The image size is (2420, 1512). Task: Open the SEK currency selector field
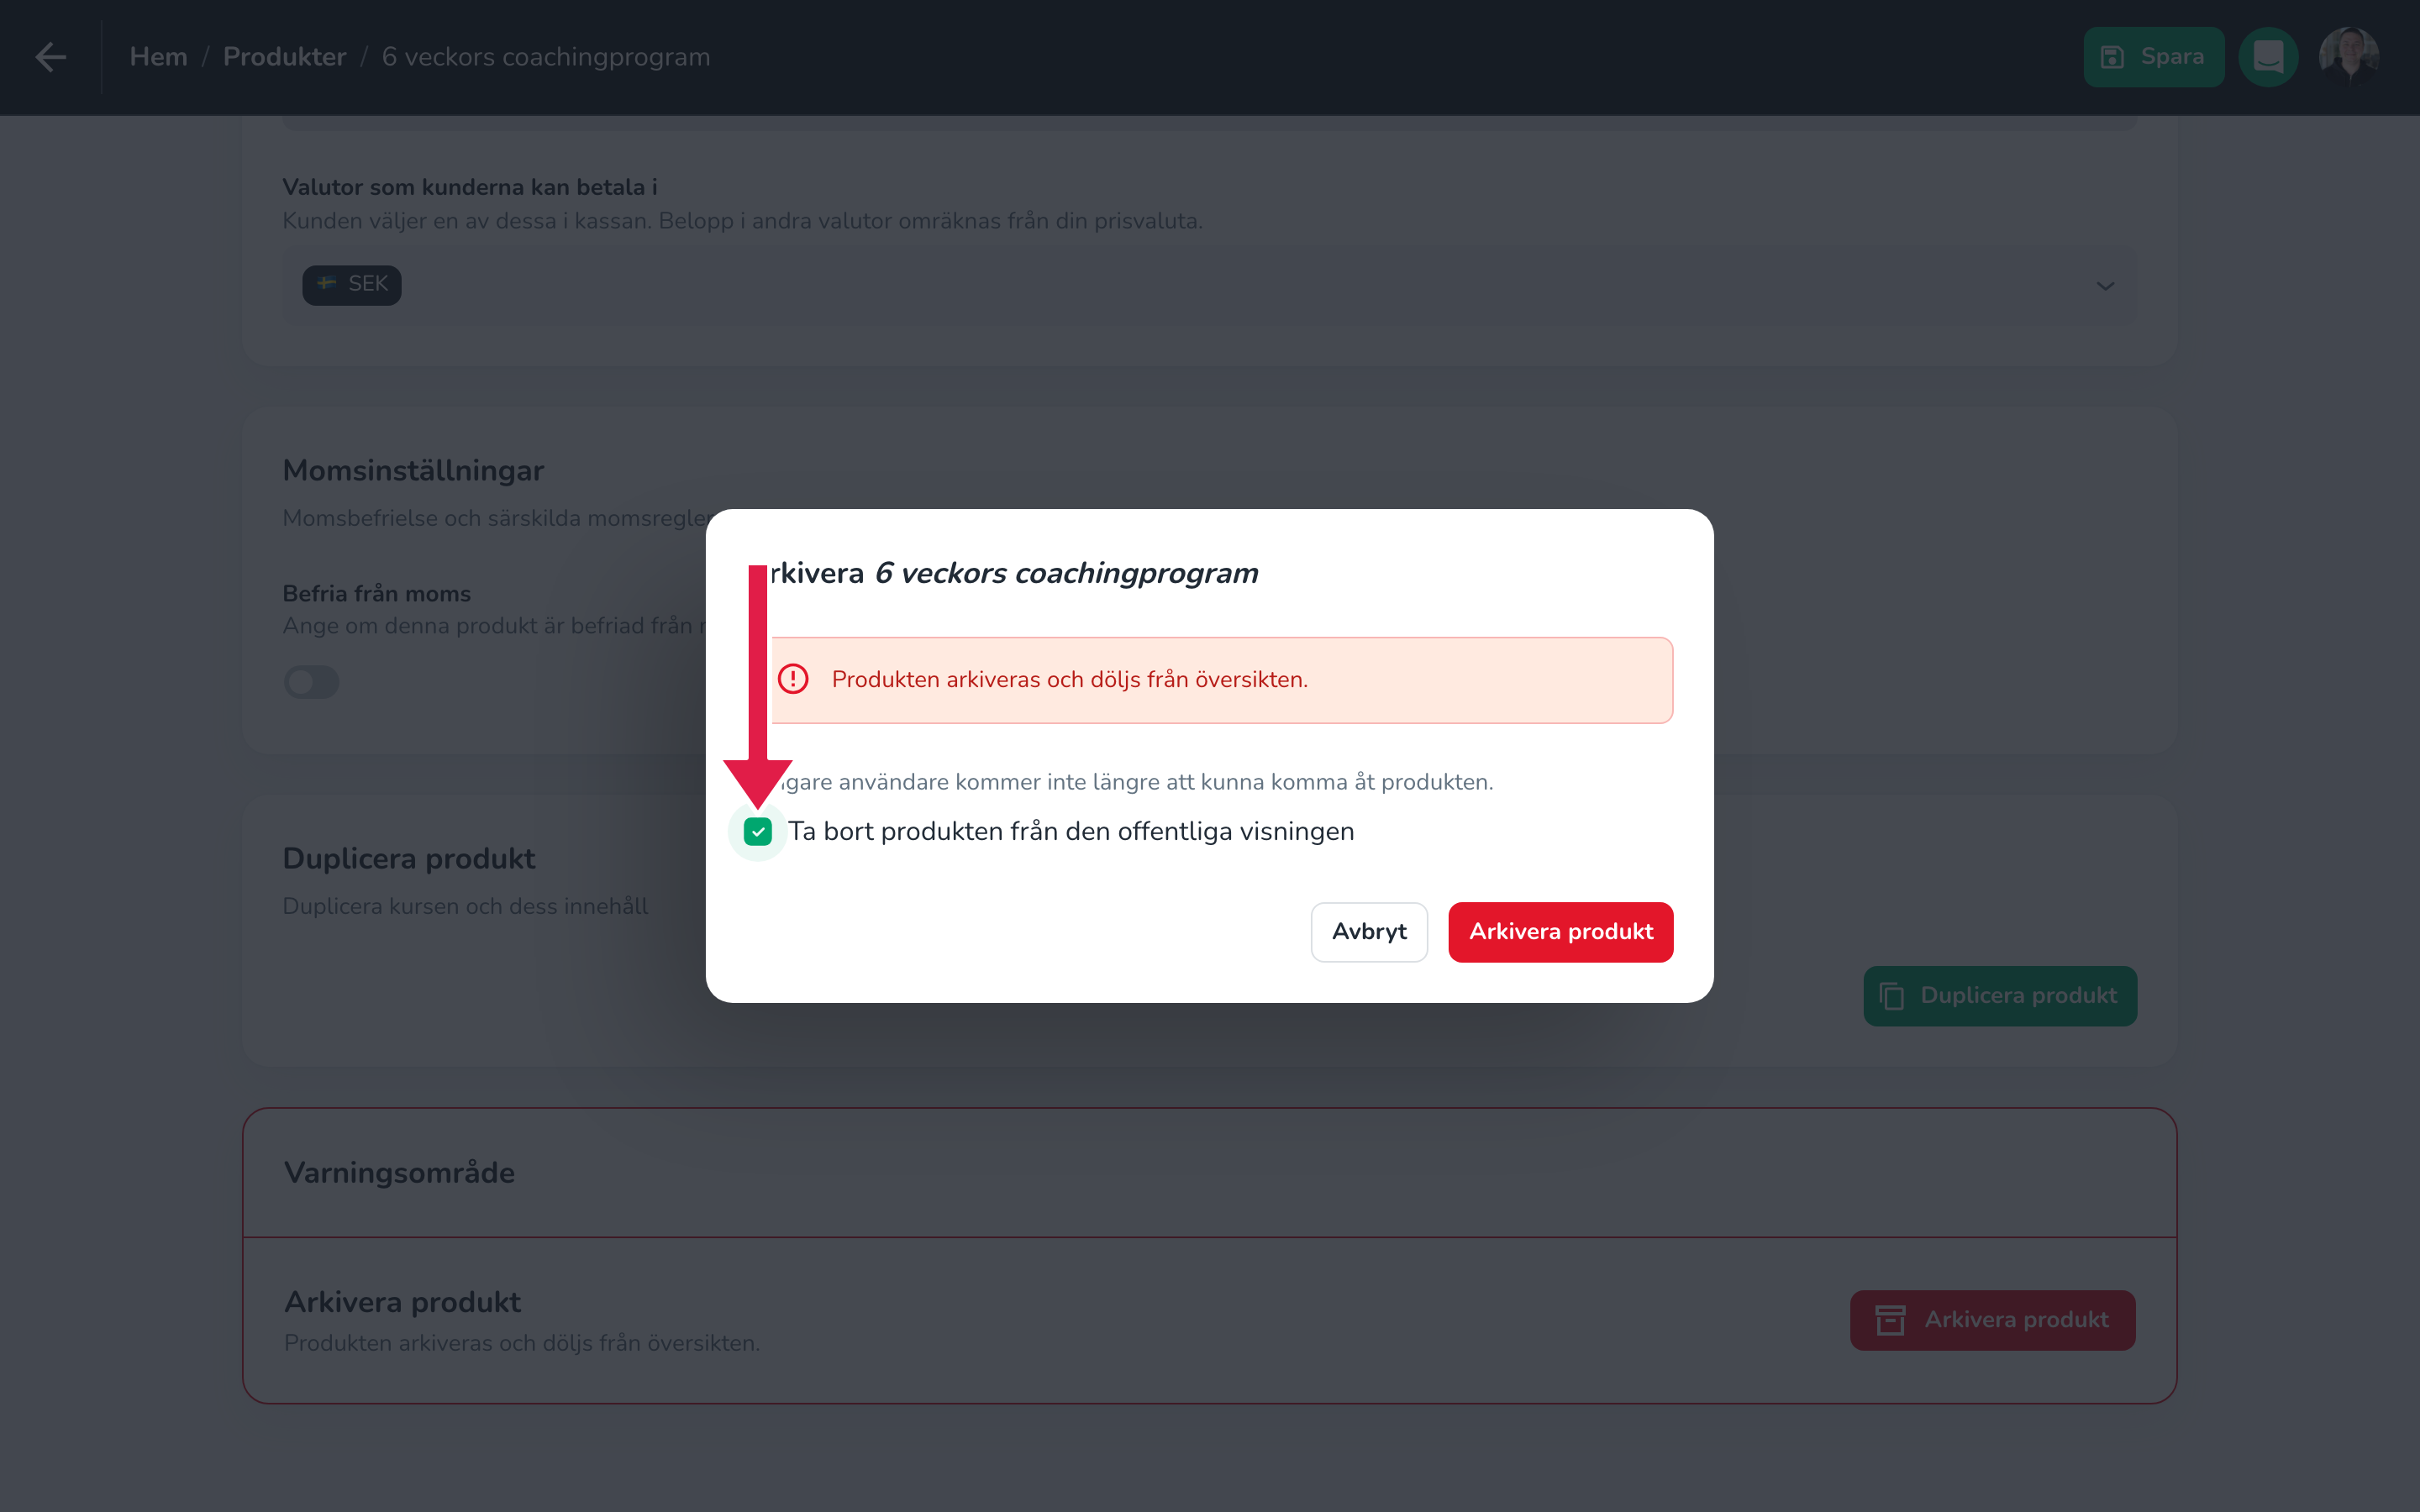(1209, 286)
